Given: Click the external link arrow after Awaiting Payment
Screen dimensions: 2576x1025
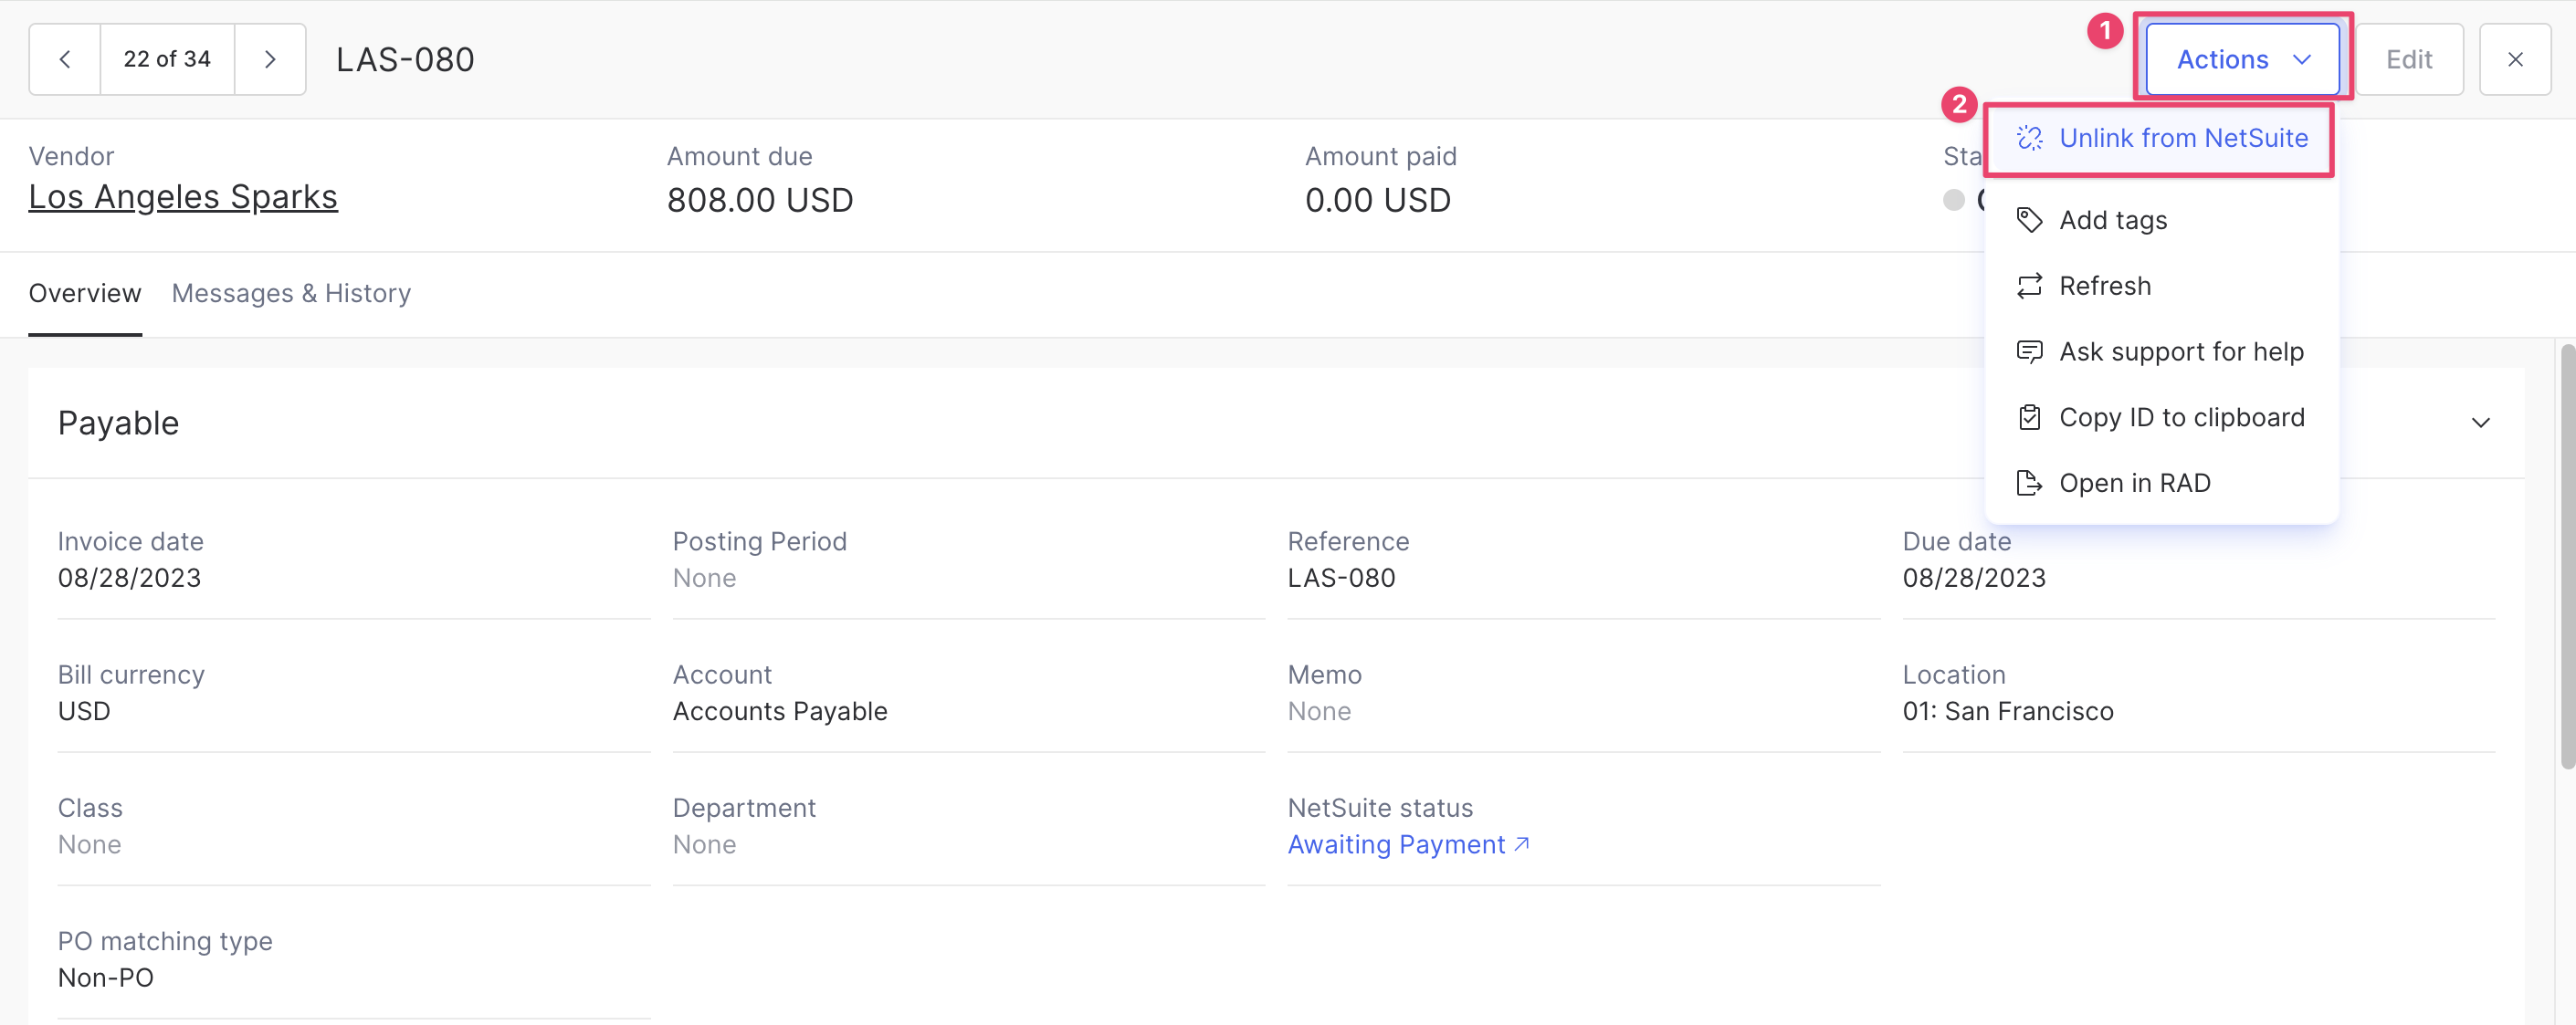Looking at the screenshot, I should [x=1521, y=844].
